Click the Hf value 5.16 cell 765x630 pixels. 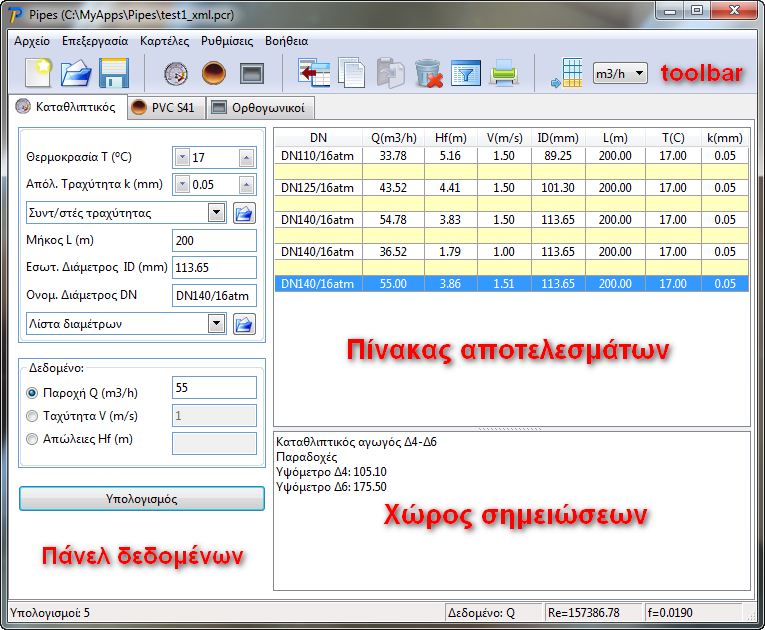click(450, 156)
